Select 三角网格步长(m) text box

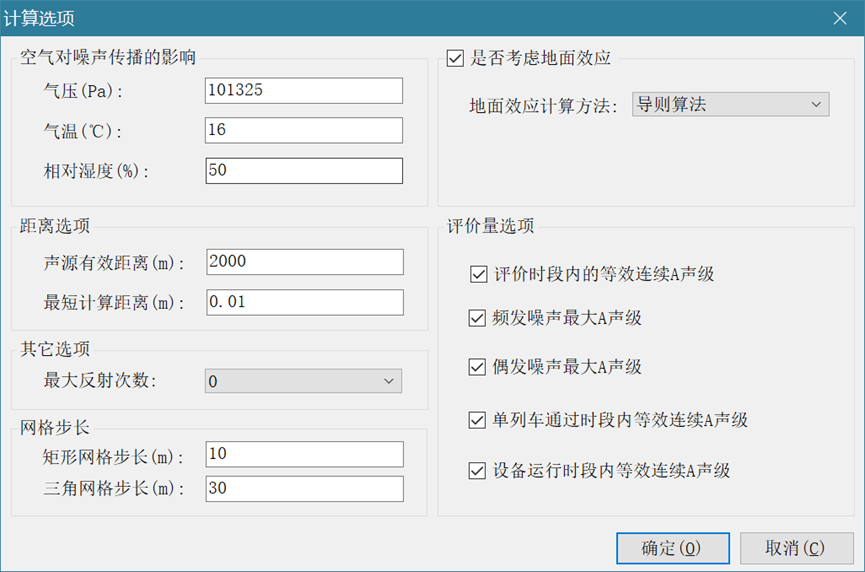pos(303,489)
